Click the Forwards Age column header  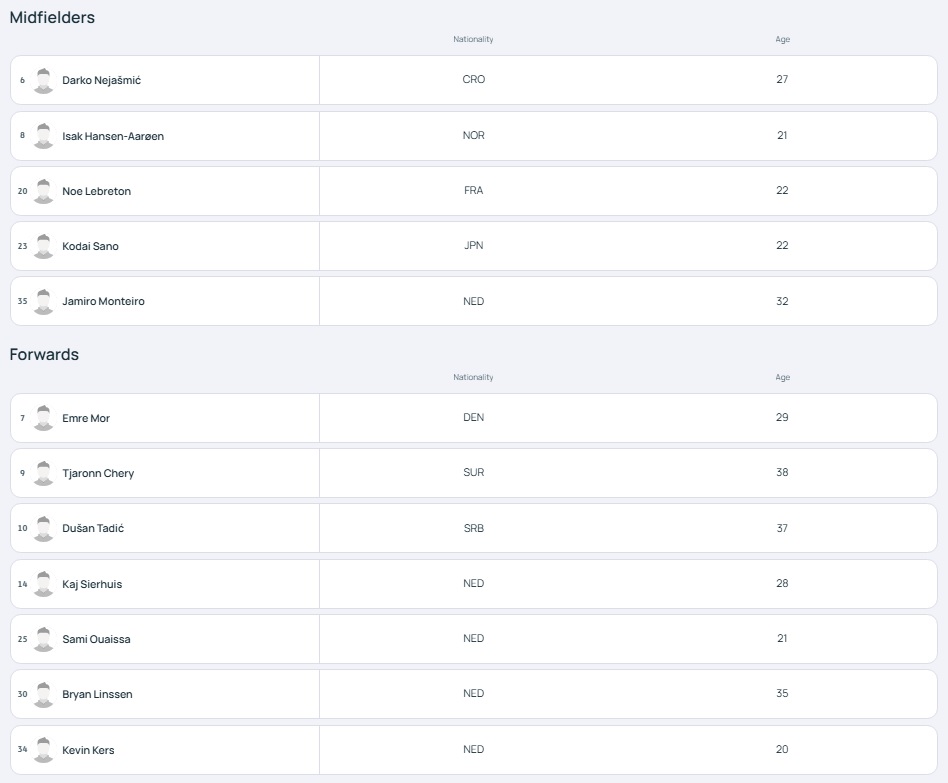point(782,377)
